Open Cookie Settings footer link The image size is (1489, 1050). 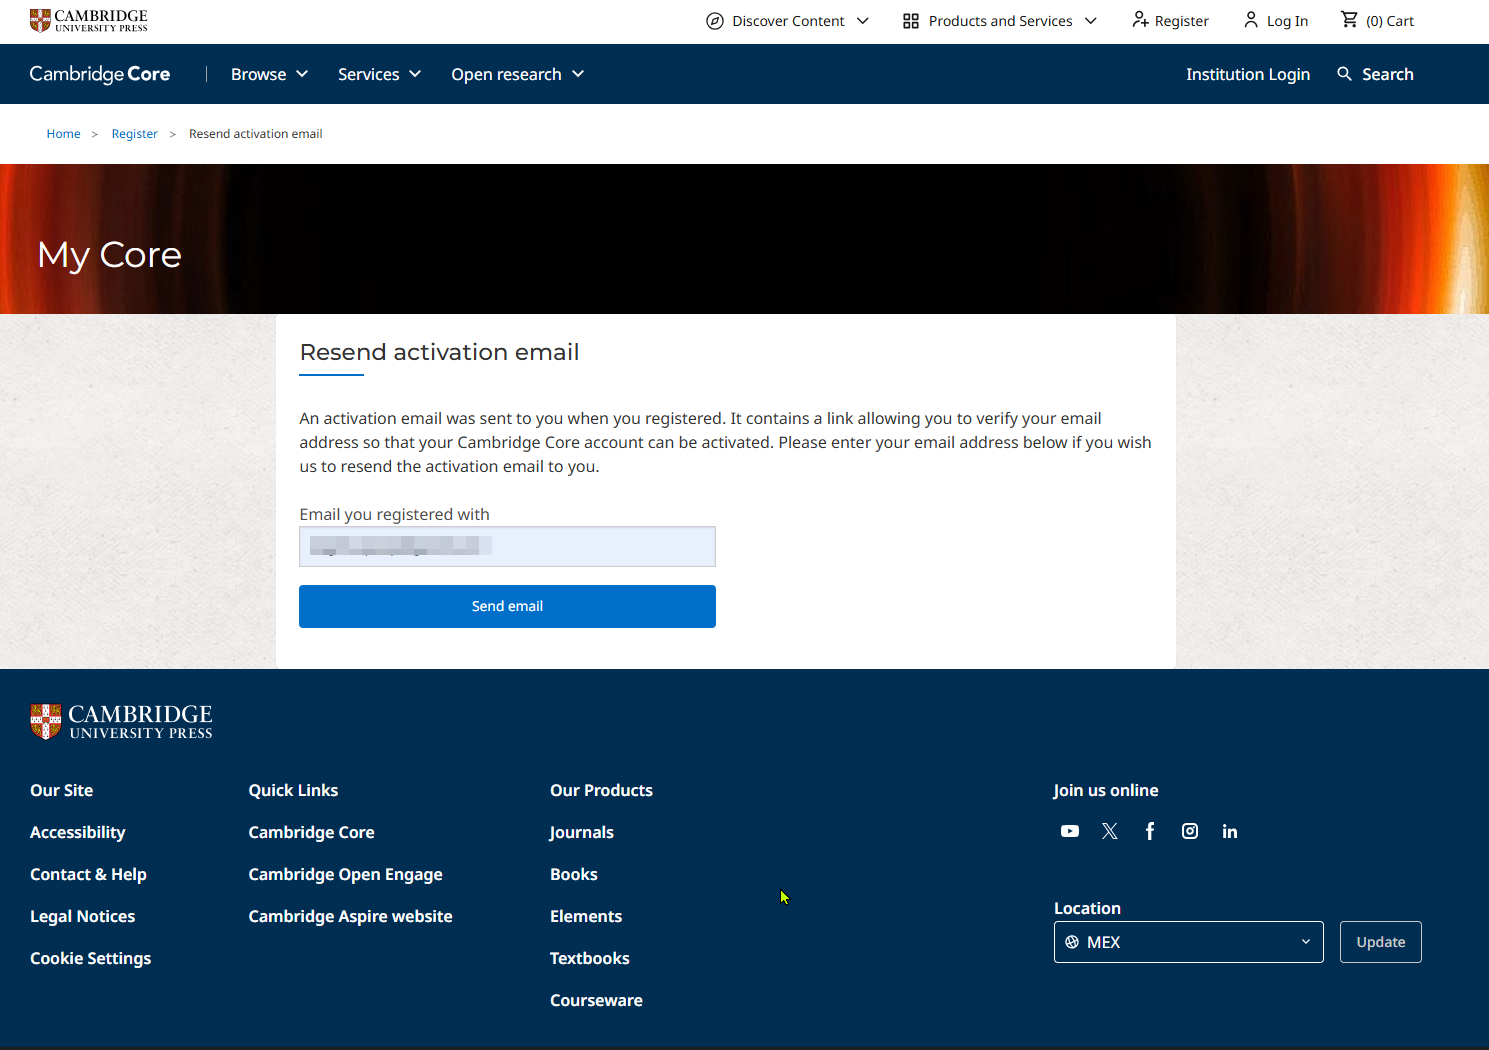(x=90, y=958)
